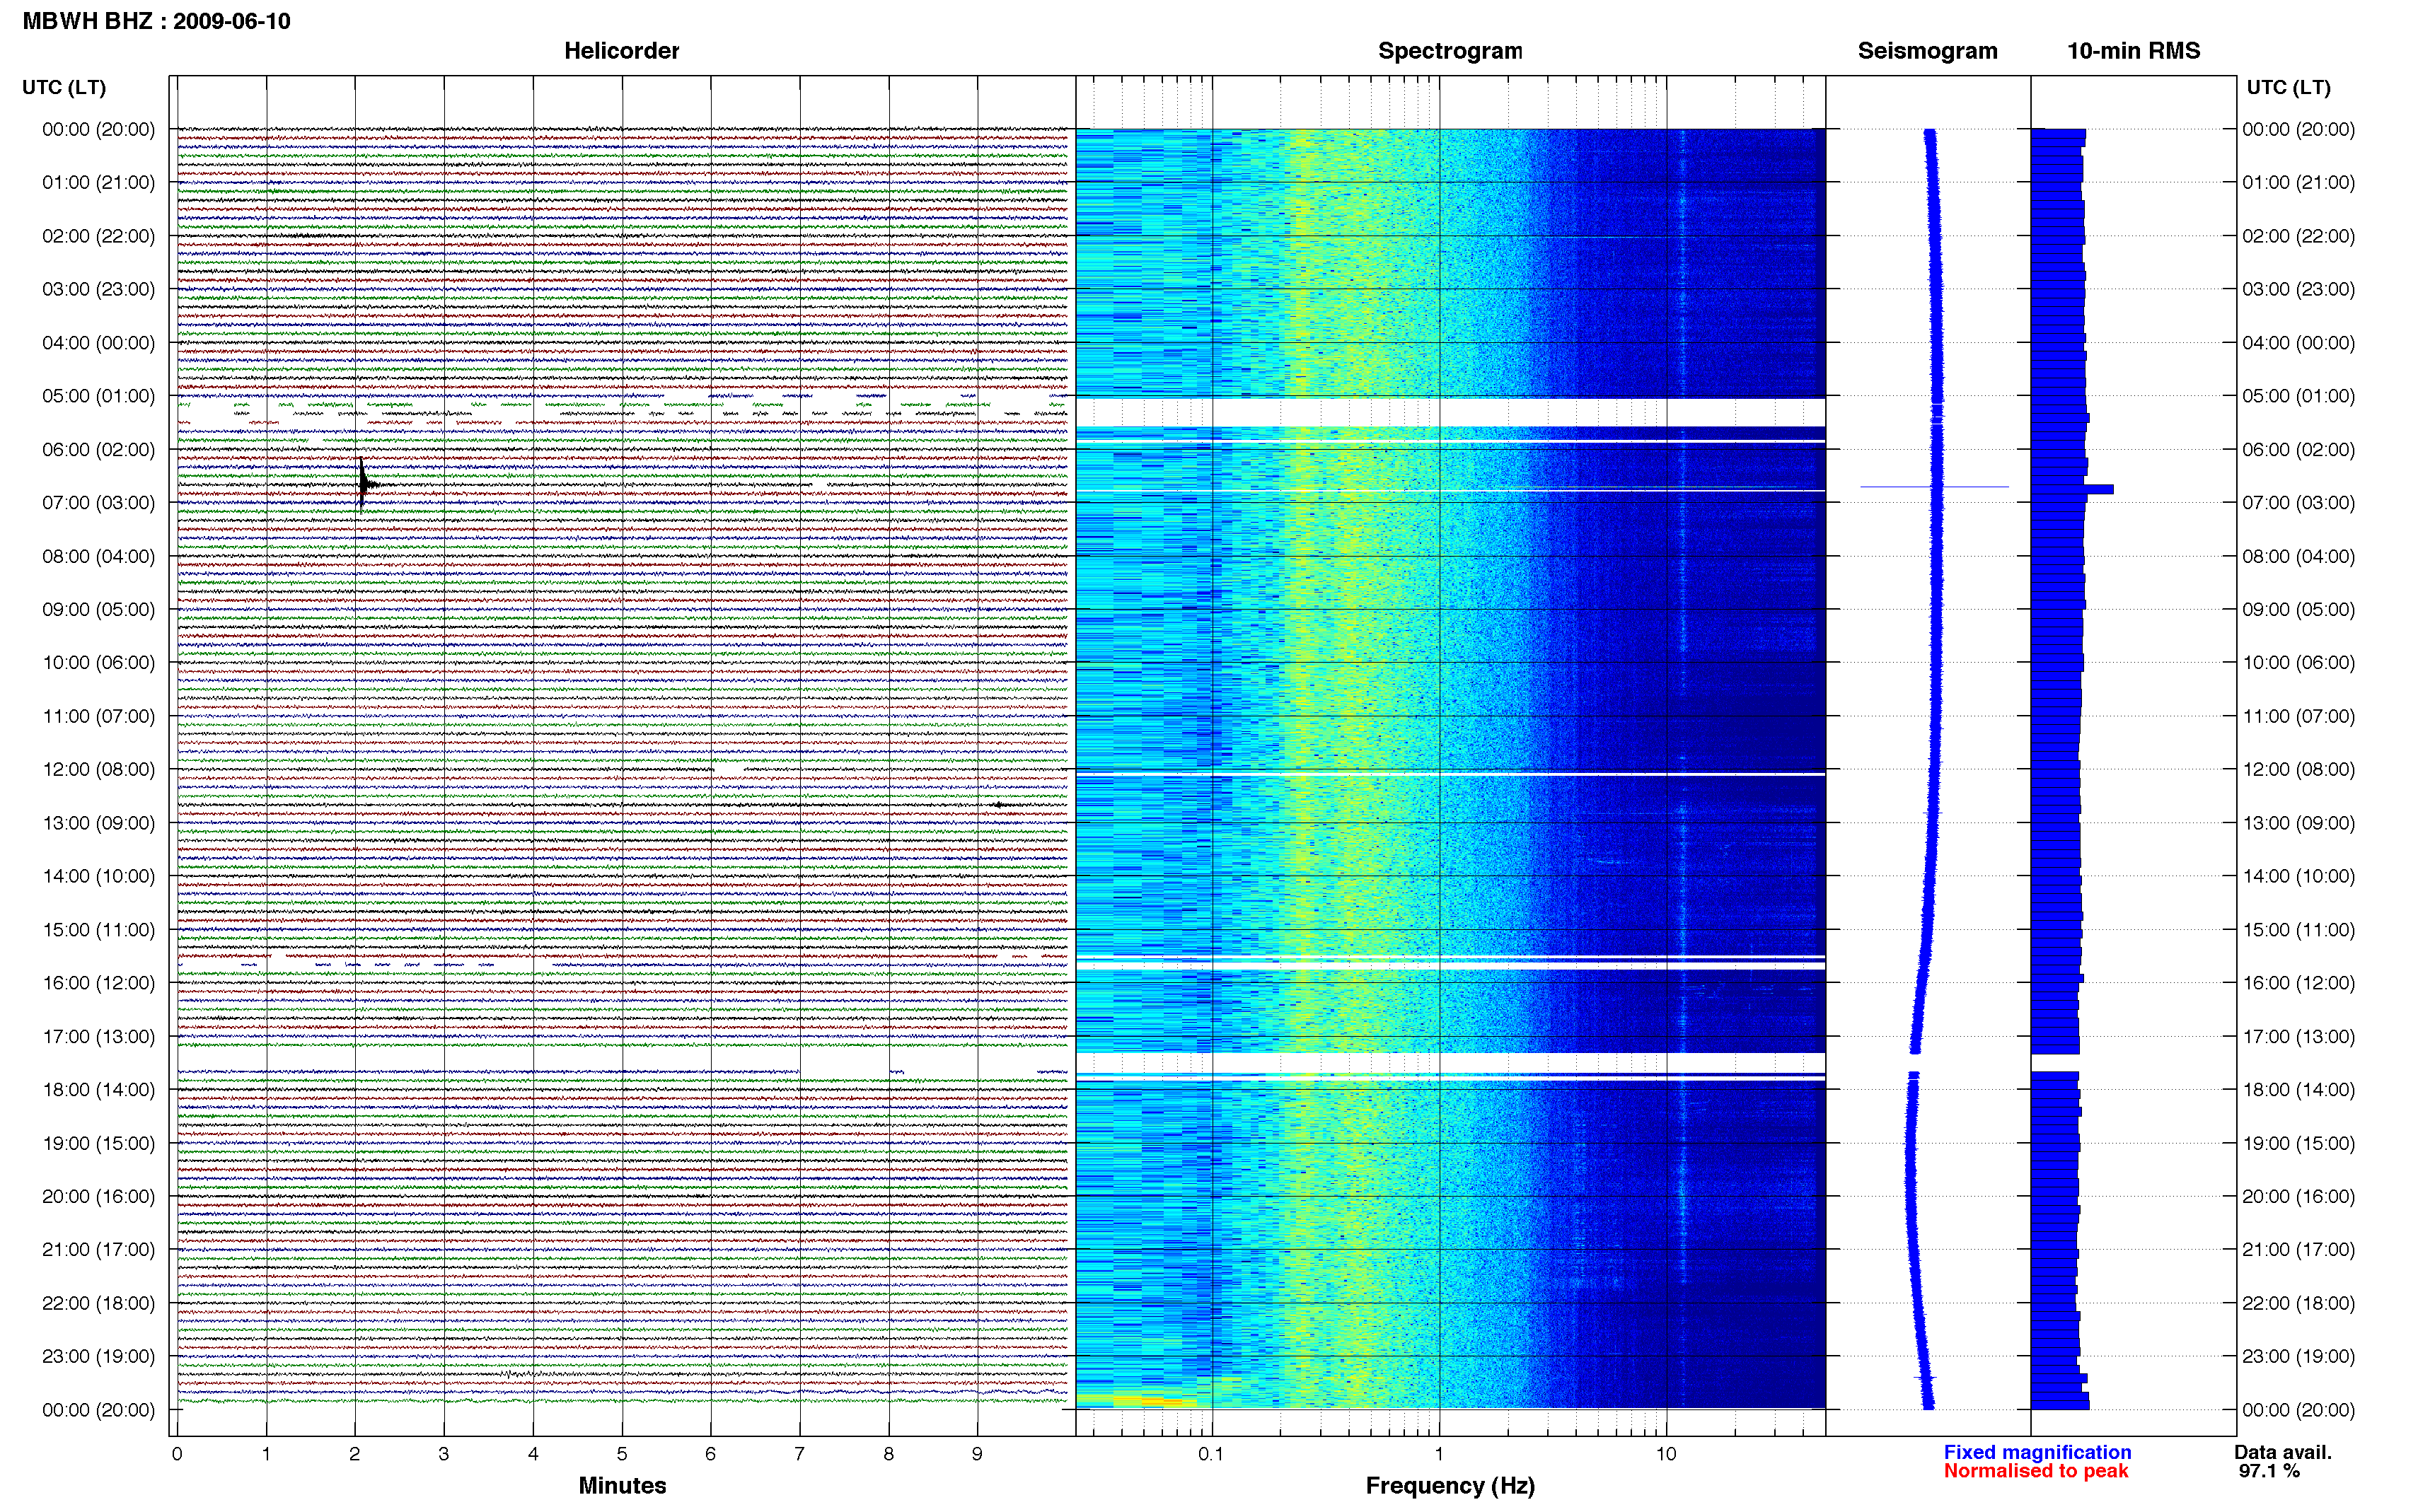Click the right '05:00 (01:00)' time label
The width and height of the screenshot is (2418, 1512).
click(x=2298, y=396)
